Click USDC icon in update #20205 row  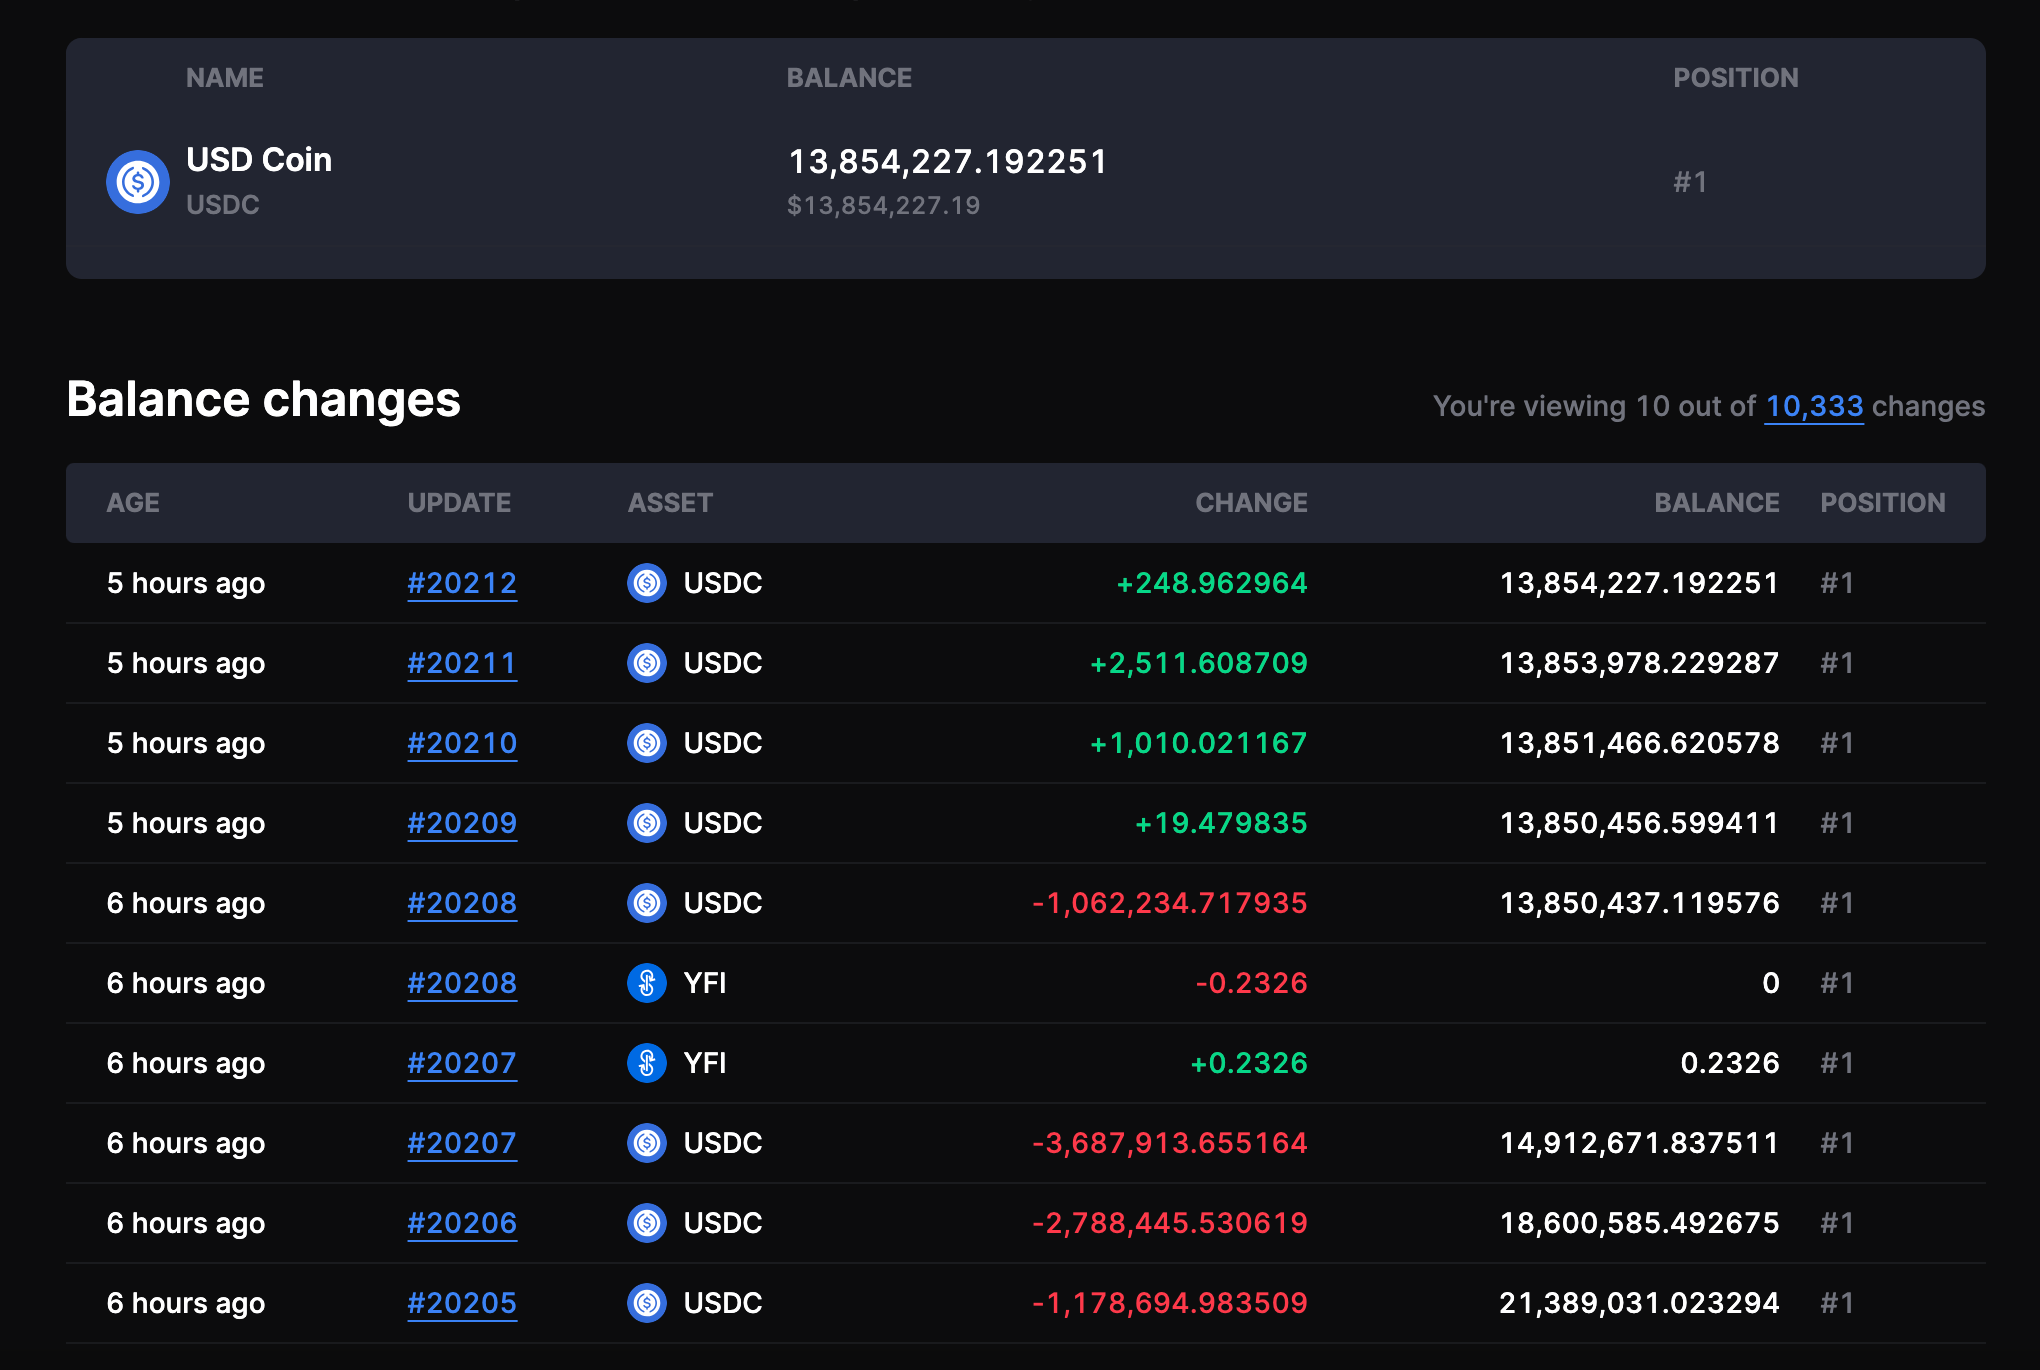click(647, 1303)
